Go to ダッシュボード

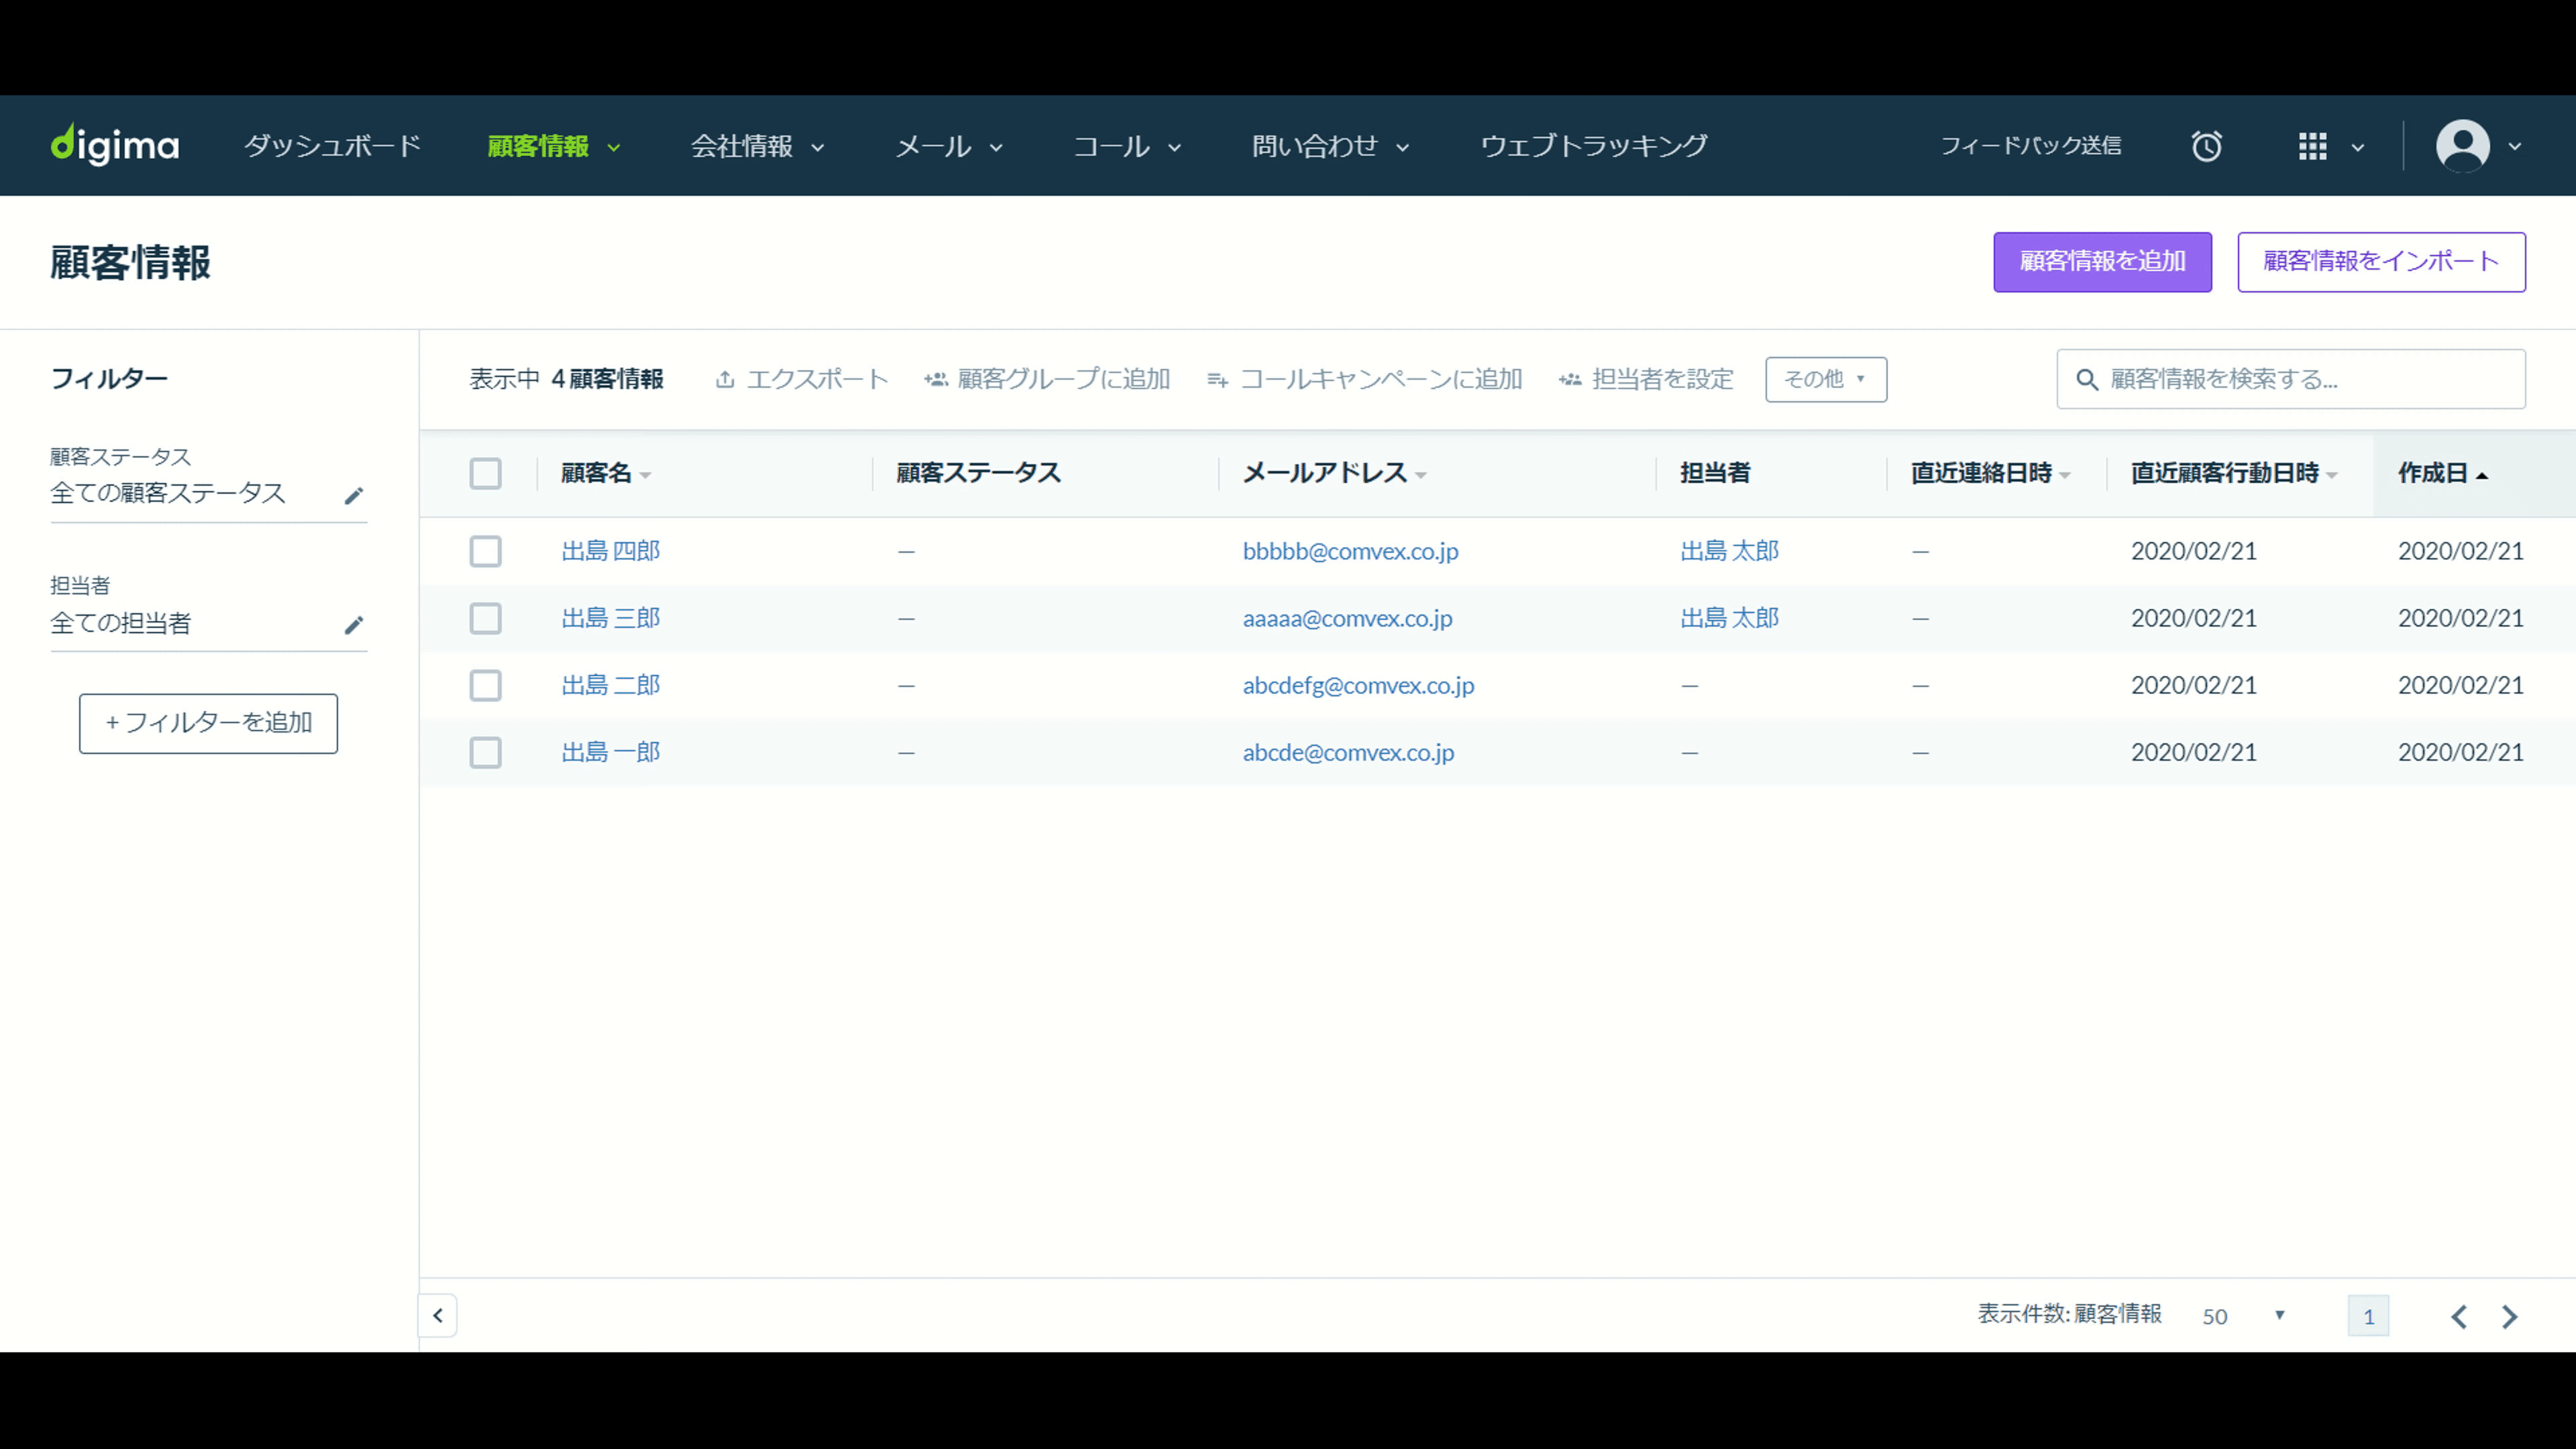pyautogui.click(x=333, y=146)
